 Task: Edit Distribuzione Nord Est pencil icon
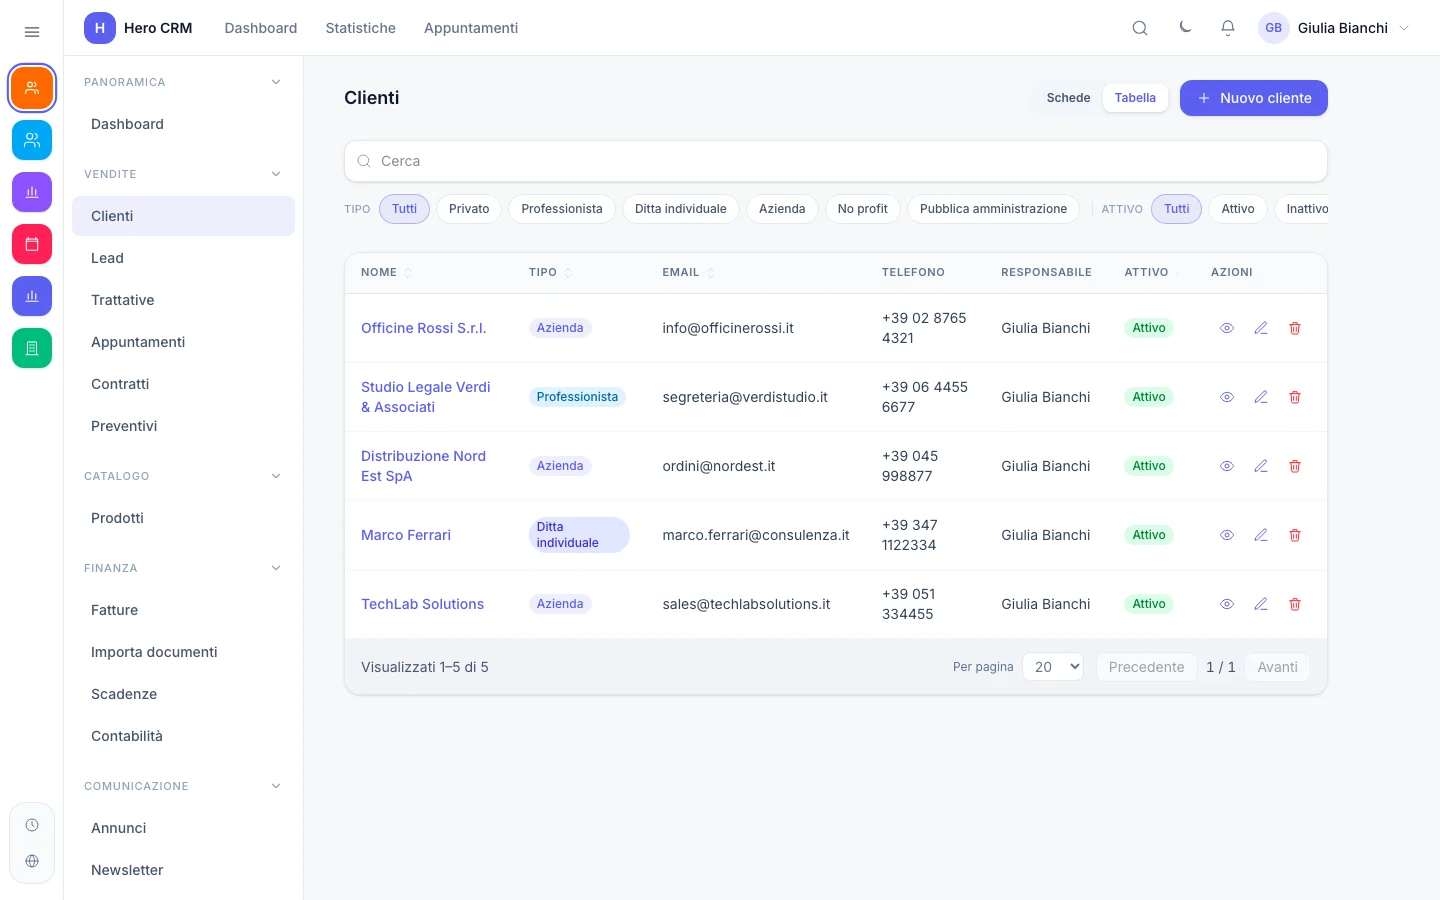tap(1261, 466)
